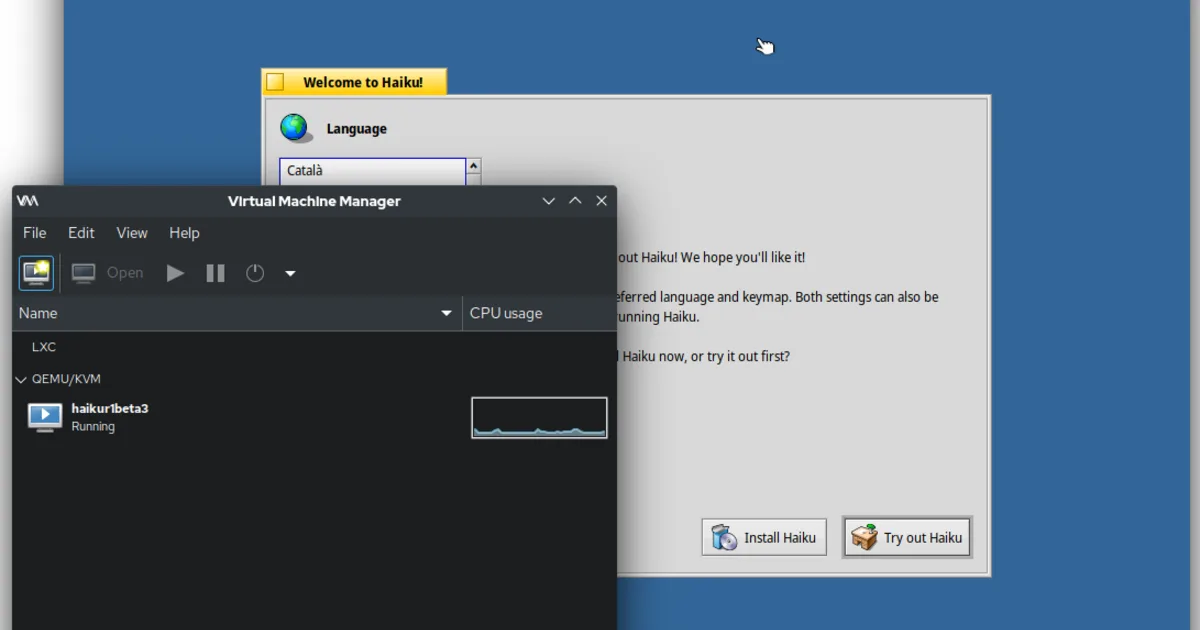Click Install Haiku button
Screen dimensions: 1200x630
tap(764, 537)
